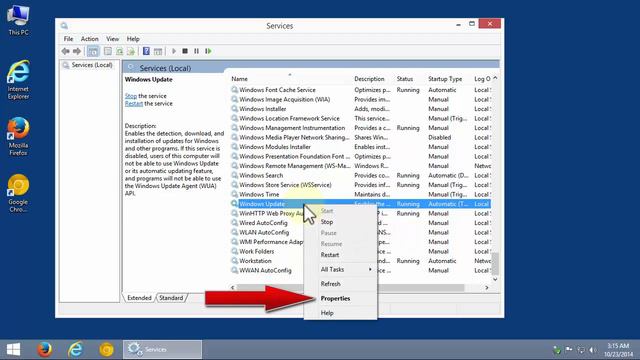Select Windows Presentation Foundation Font row
Image resolution: width=640 pixels, height=360 pixels.
tap(360, 156)
